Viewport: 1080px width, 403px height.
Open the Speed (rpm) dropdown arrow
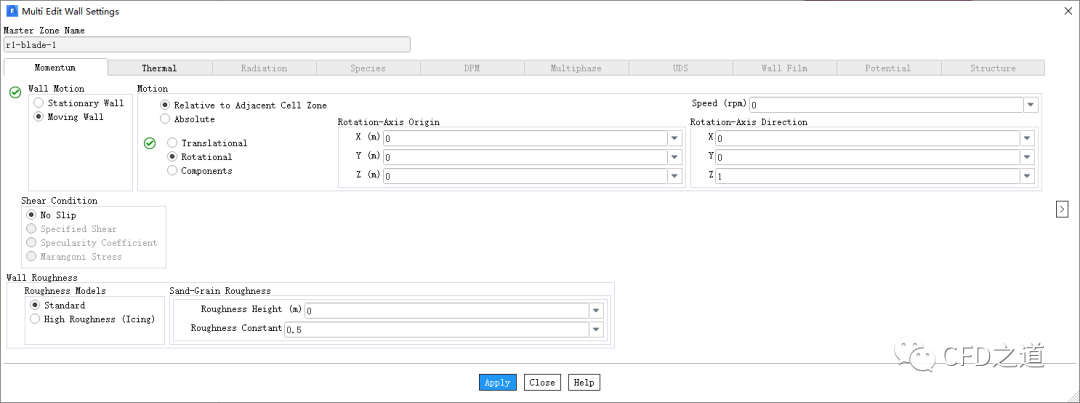(x=1030, y=104)
